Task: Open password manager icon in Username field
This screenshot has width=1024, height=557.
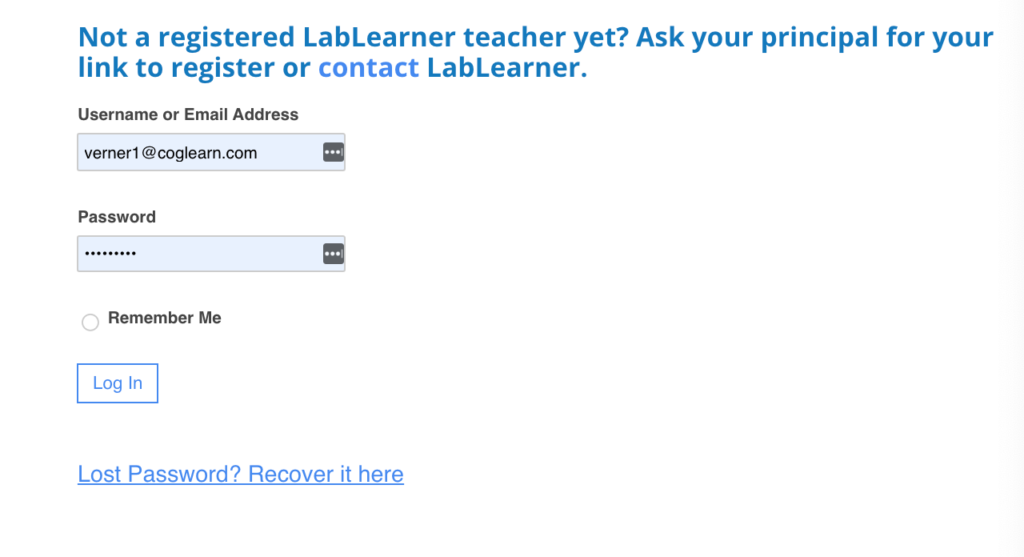Action: coord(333,152)
